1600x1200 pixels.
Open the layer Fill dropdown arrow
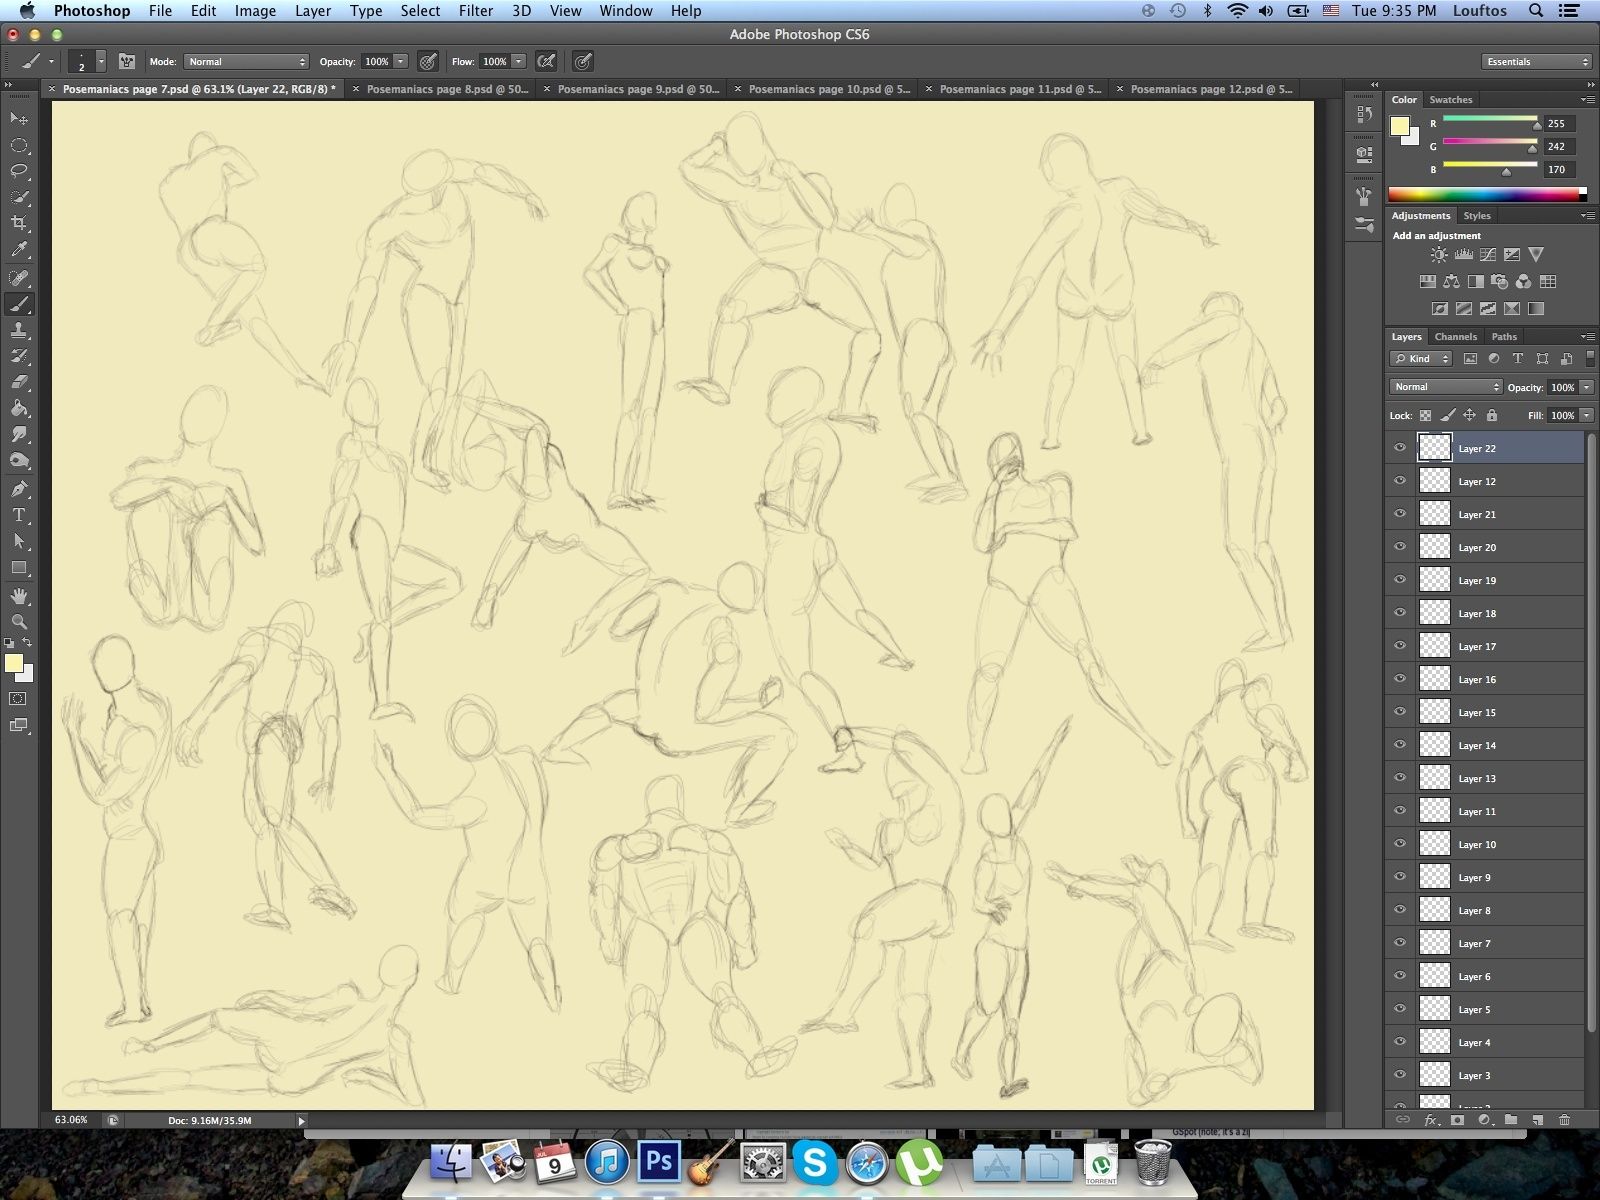1586,415
